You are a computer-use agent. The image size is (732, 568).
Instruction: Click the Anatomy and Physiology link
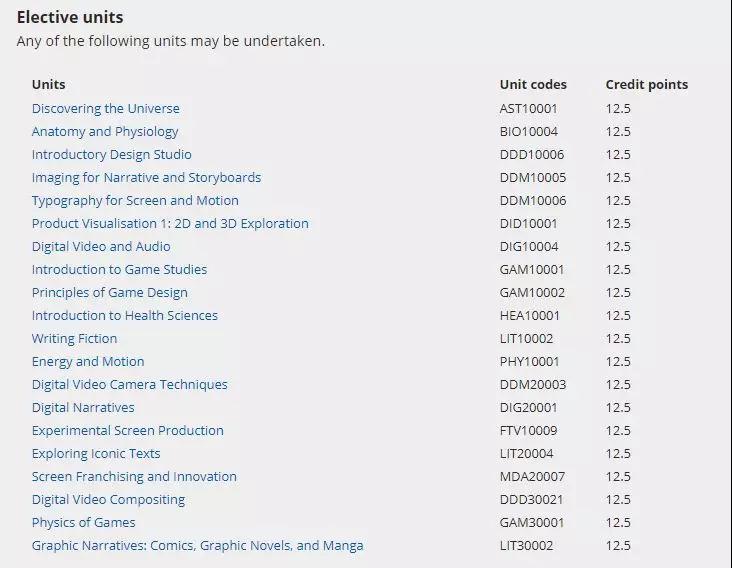[x=105, y=132]
